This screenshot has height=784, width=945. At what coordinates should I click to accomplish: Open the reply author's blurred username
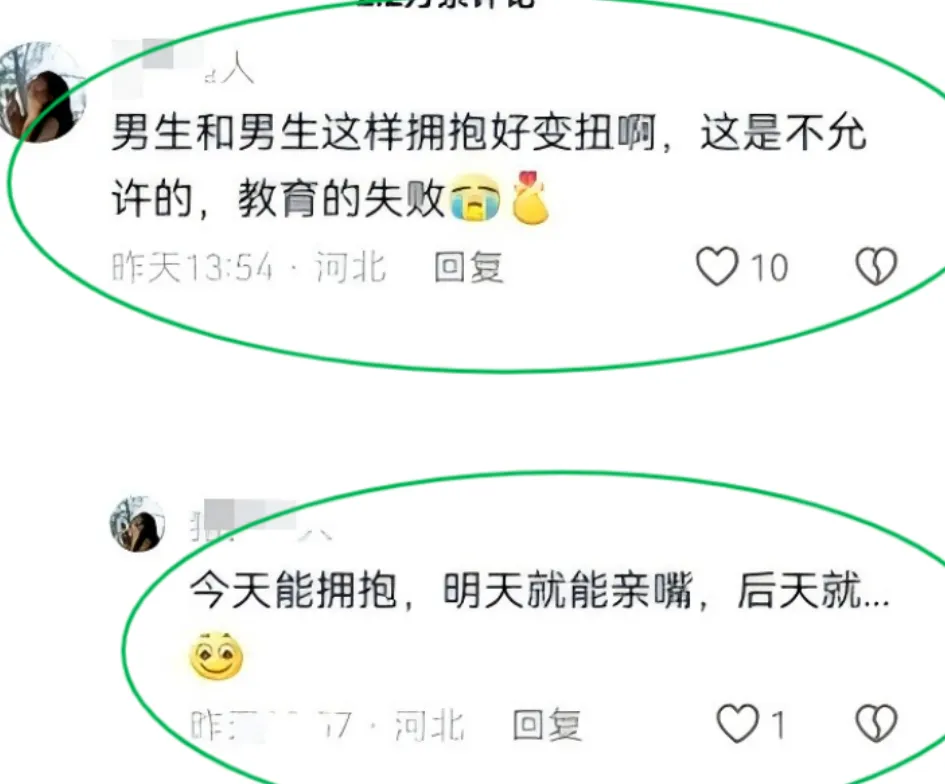pyautogui.click(x=260, y=521)
